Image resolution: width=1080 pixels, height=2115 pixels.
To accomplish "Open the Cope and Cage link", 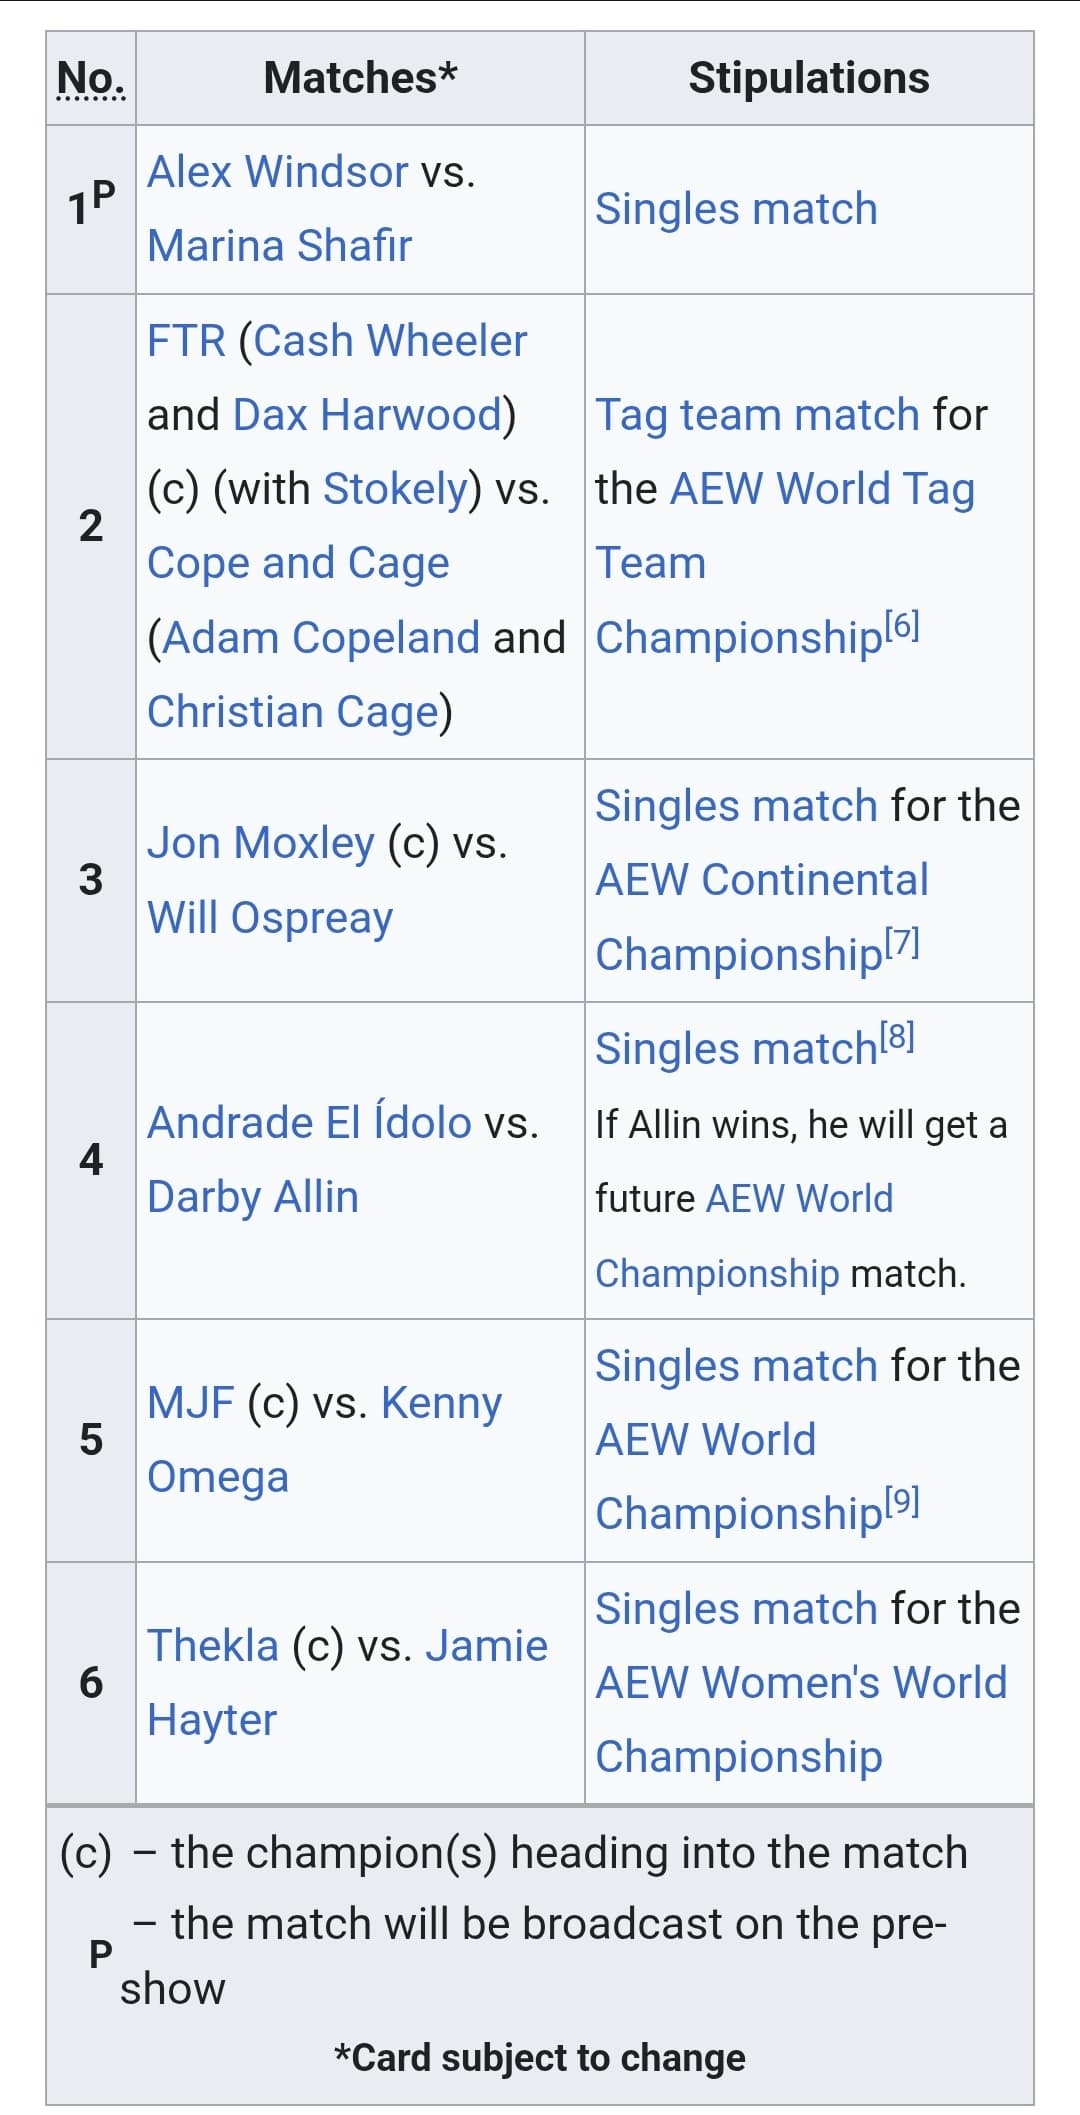I will tap(298, 563).
